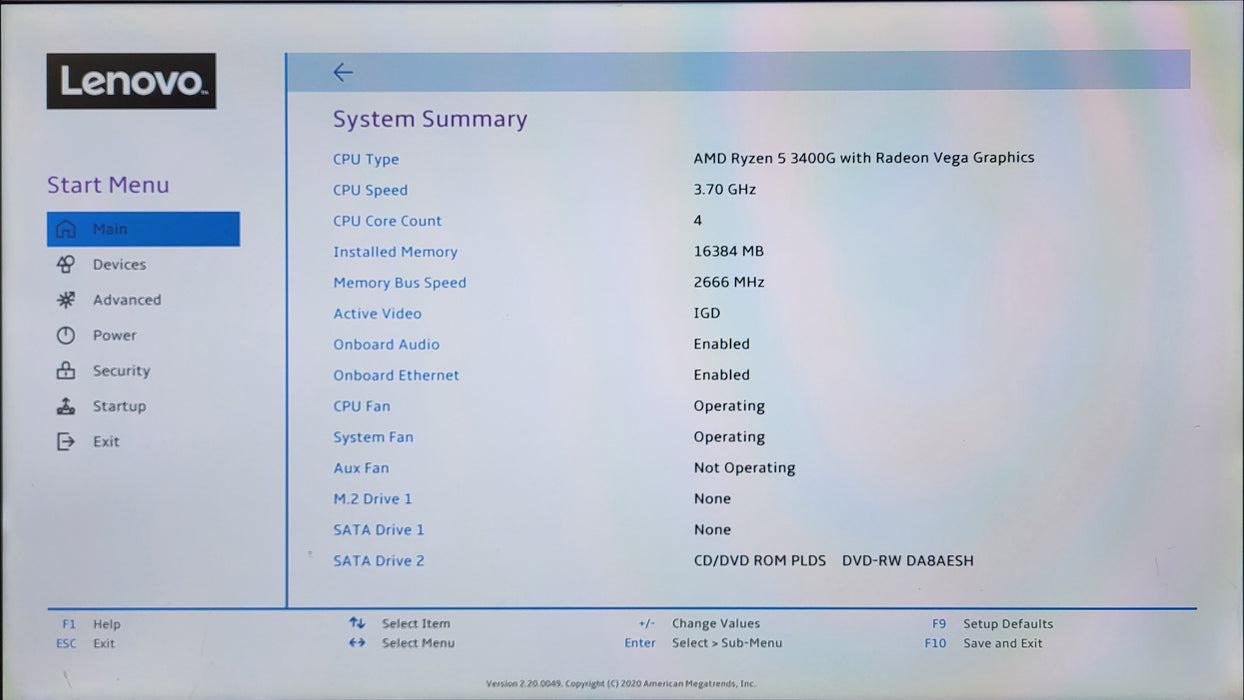Select the CPU Fan label
The height and width of the screenshot is (700, 1244).
(362, 406)
